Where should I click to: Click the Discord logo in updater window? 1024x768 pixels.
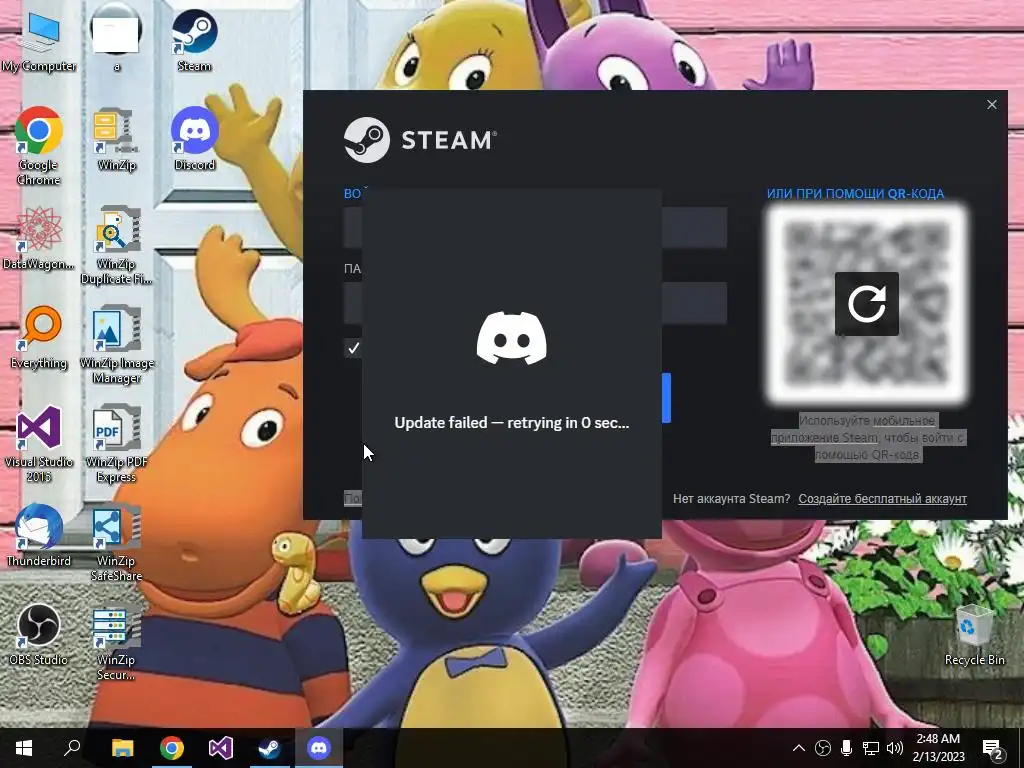(511, 338)
